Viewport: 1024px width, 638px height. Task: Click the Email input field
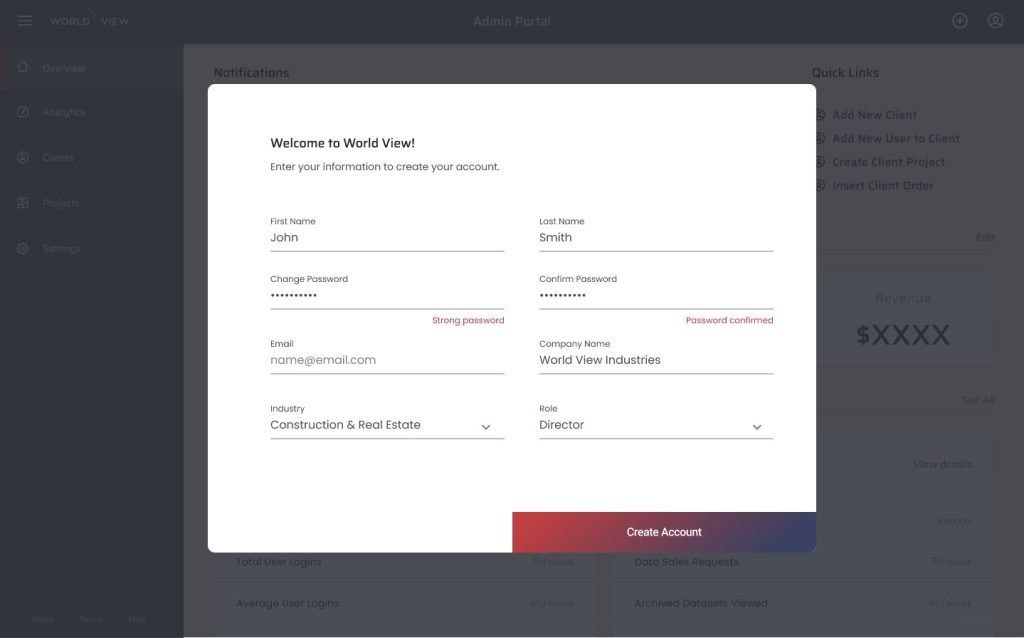click(387, 360)
